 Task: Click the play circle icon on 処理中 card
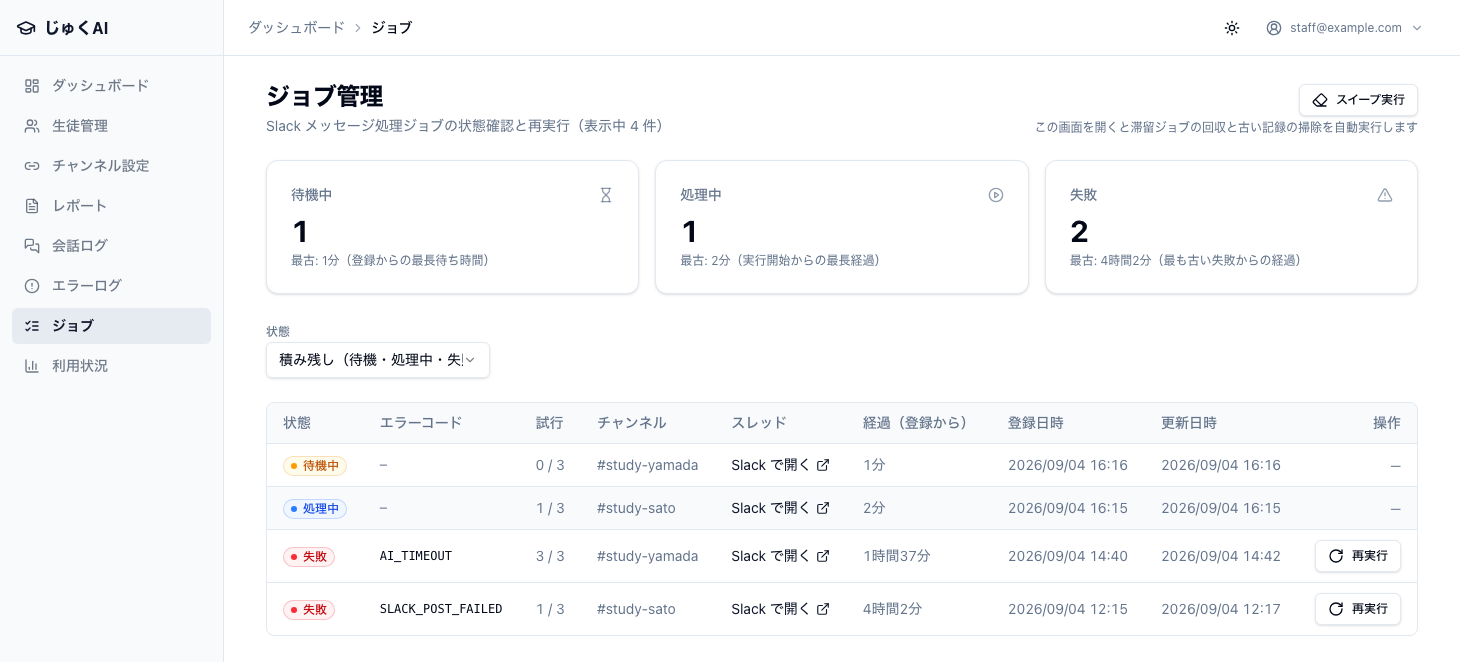(996, 195)
